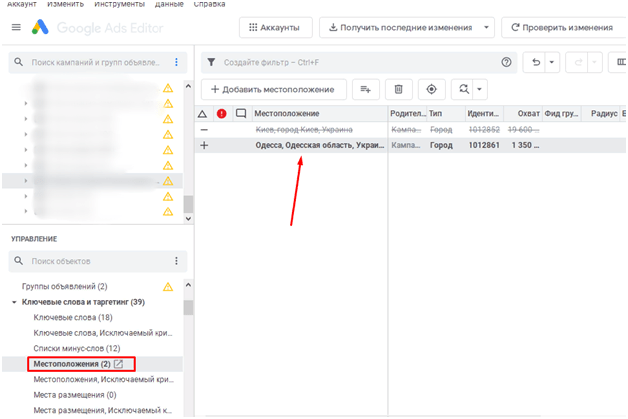Image resolution: width=628 pixels, height=419 pixels.
Task: Collapse Ключевые слова и таргетинг section
Action: click(14, 302)
